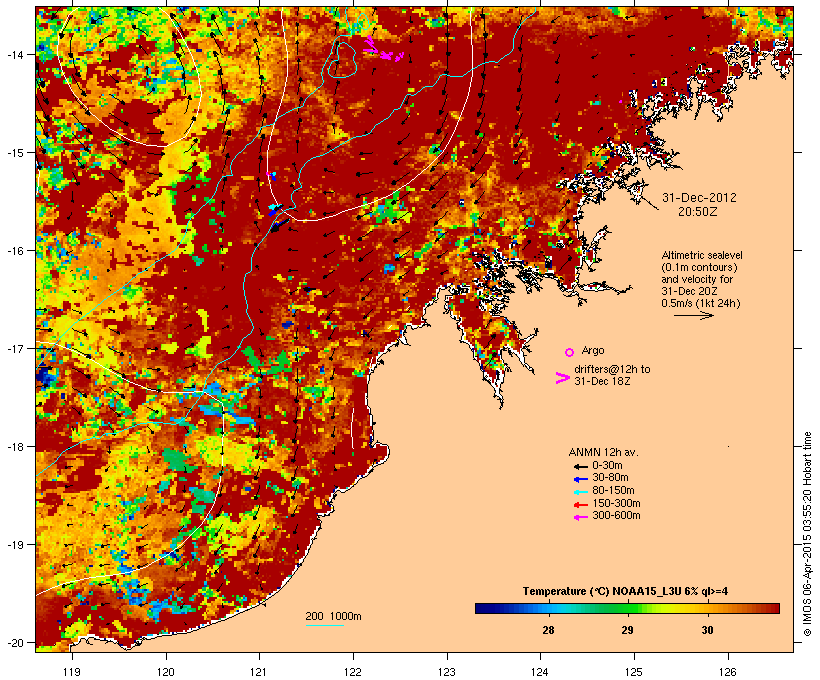820x680 pixels.
Task: Click the magenta drifters chevron legend symbol
Action: 562,378
